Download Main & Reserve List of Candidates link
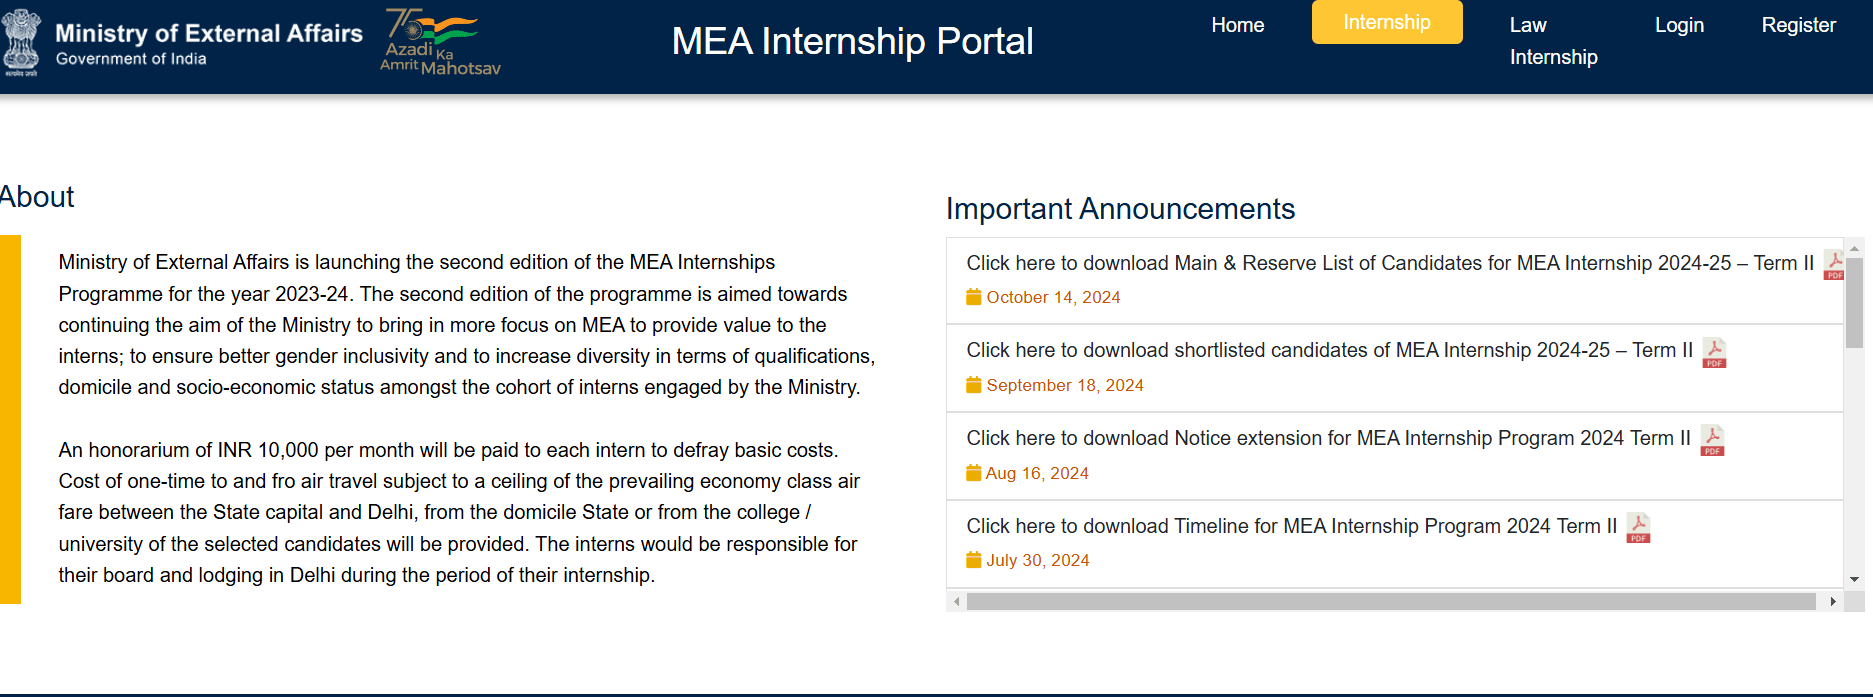Screen dimensions: 1873x697 pos(1390,263)
